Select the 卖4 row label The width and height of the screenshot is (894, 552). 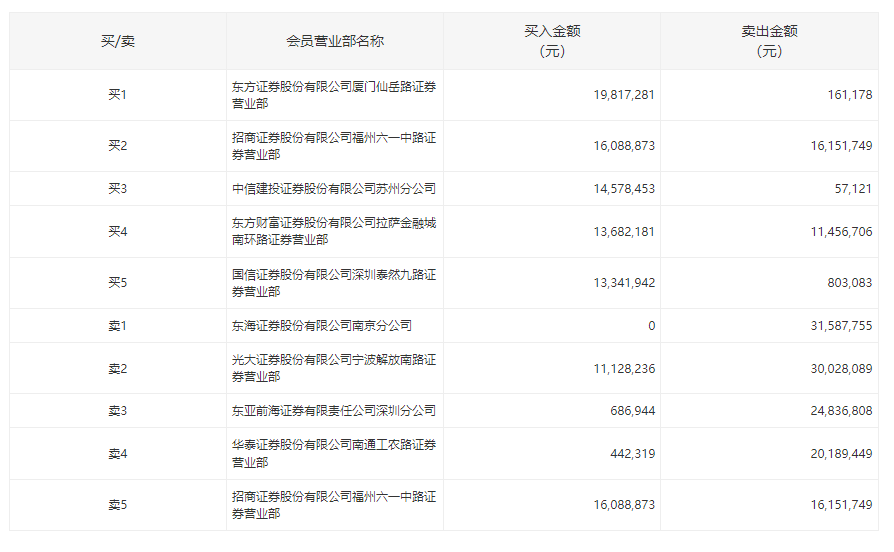pos(118,454)
